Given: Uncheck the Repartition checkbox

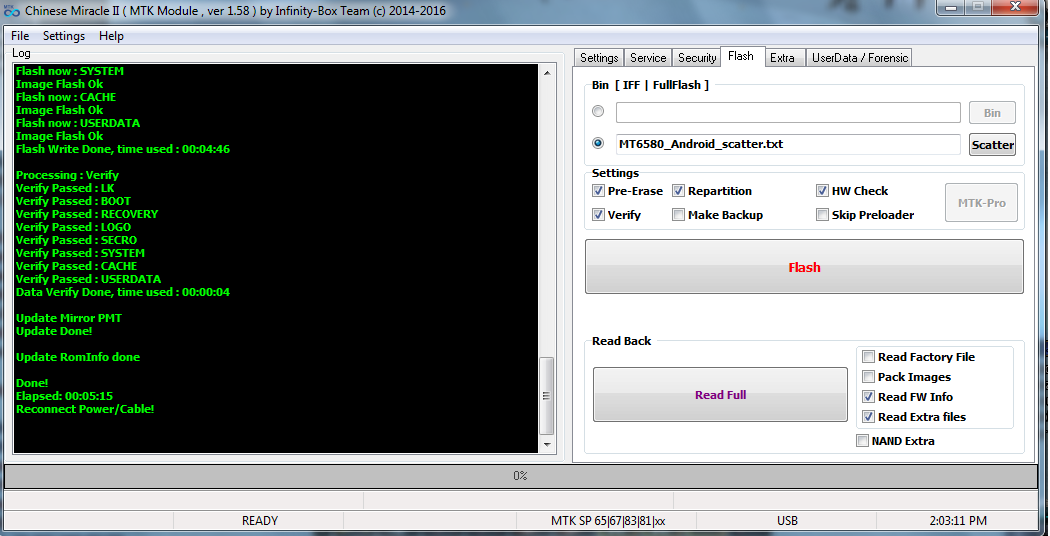Looking at the screenshot, I should coord(678,191).
